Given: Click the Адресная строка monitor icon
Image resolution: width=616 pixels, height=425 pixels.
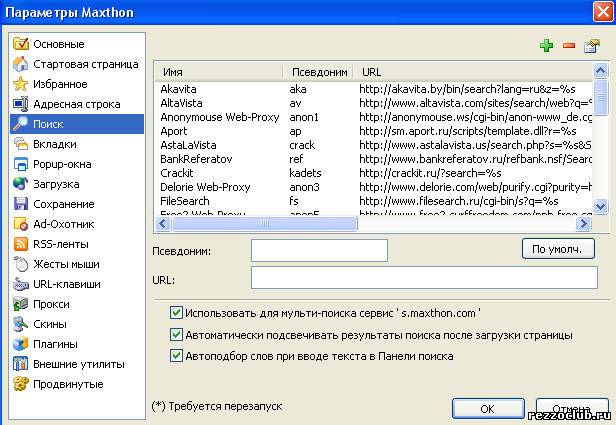Looking at the screenshot, I should [x=21, y=104].
